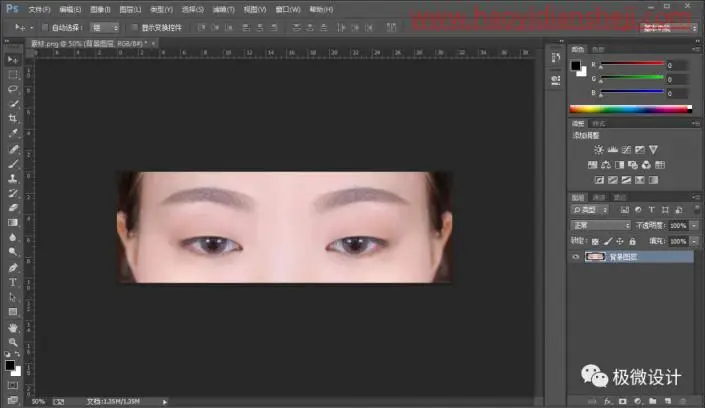705x408 pixels.
Task: Open the layer blend mode 正常 dropdown
Action: click(601, 225)
